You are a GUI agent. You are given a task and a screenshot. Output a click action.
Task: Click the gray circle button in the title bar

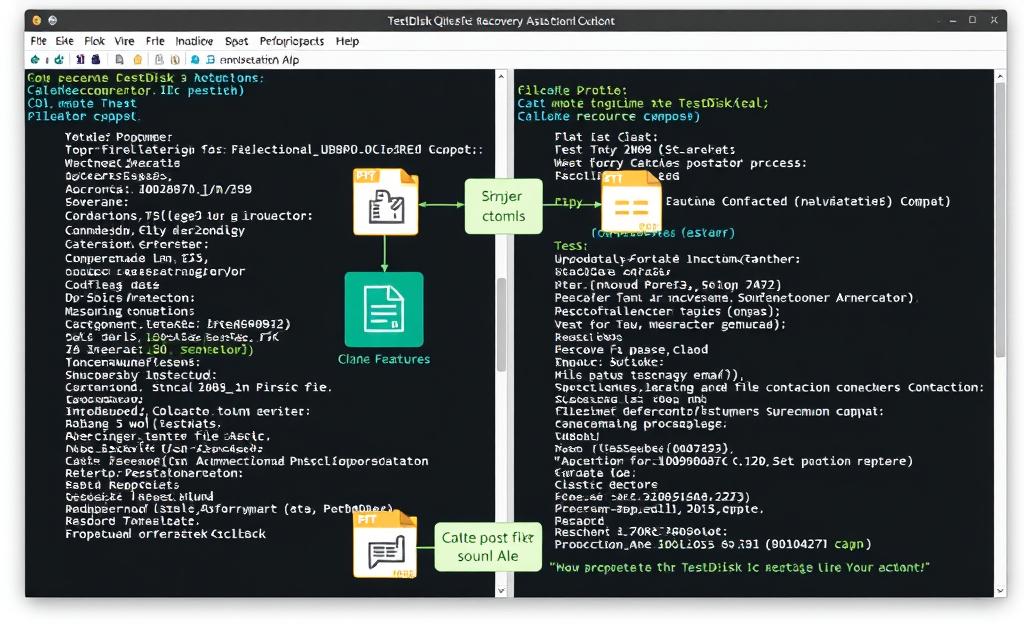pyautogui.click(x=53, y=20)
